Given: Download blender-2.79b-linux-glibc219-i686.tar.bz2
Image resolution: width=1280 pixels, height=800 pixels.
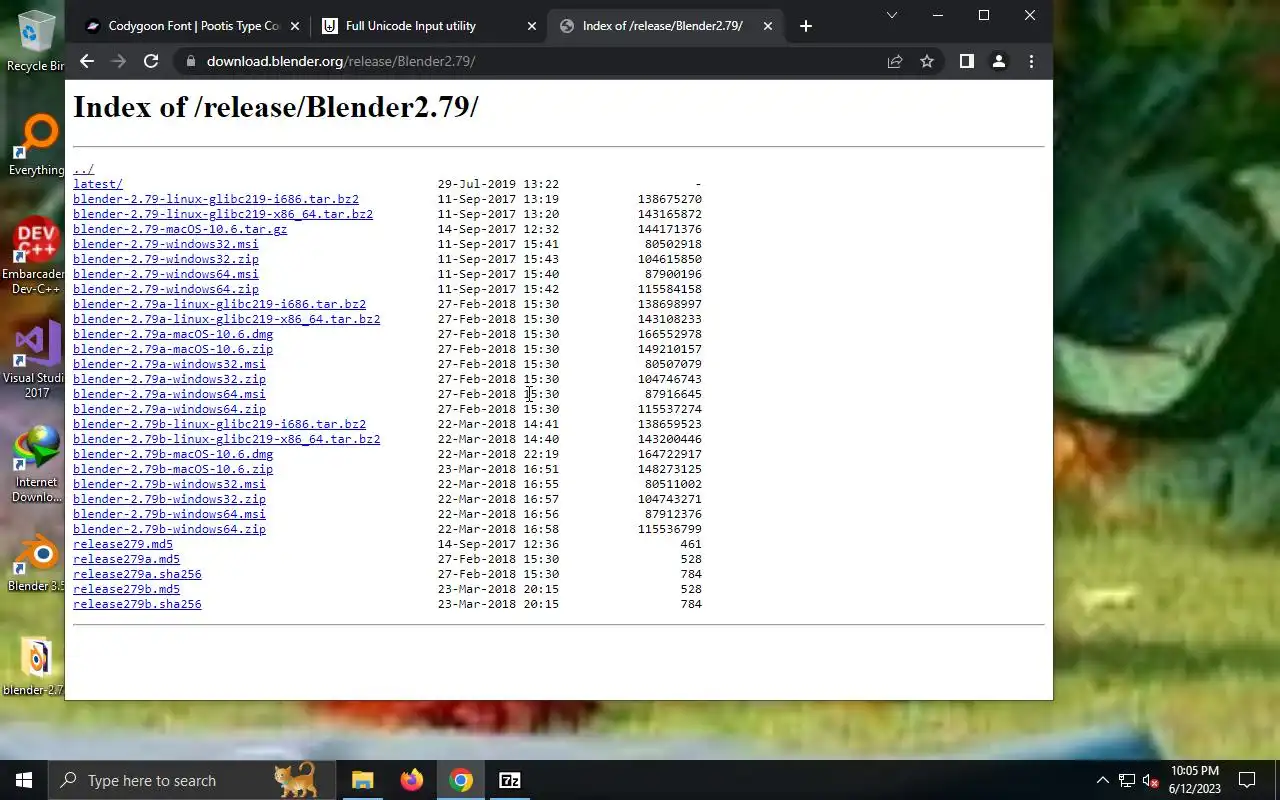Looking at the screenshot, I should pos(219,424).
